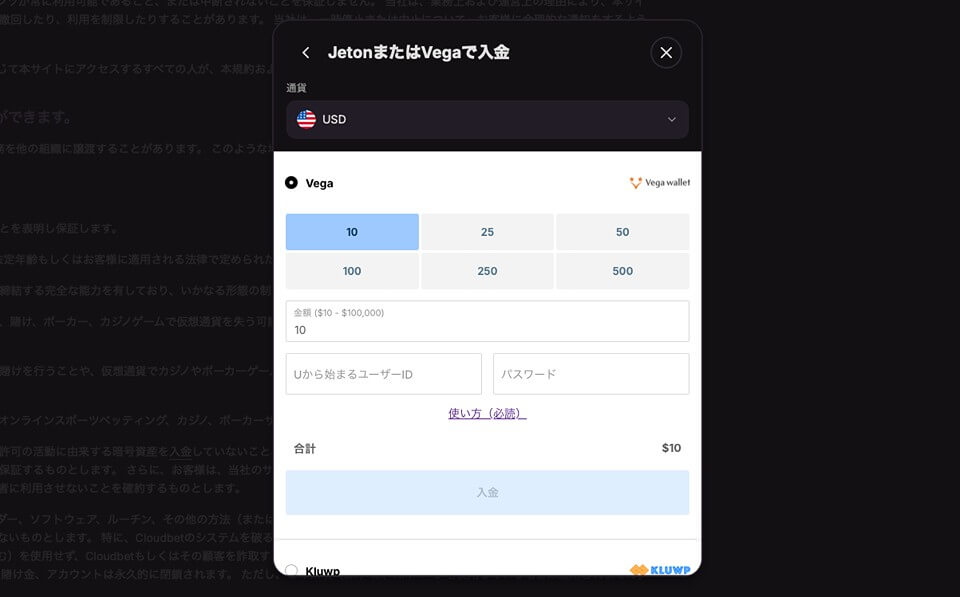Image resolution: width=960 pixels, height=597 pixels.
Task: Close the deposit dialog with X
Action: [666, 53]
